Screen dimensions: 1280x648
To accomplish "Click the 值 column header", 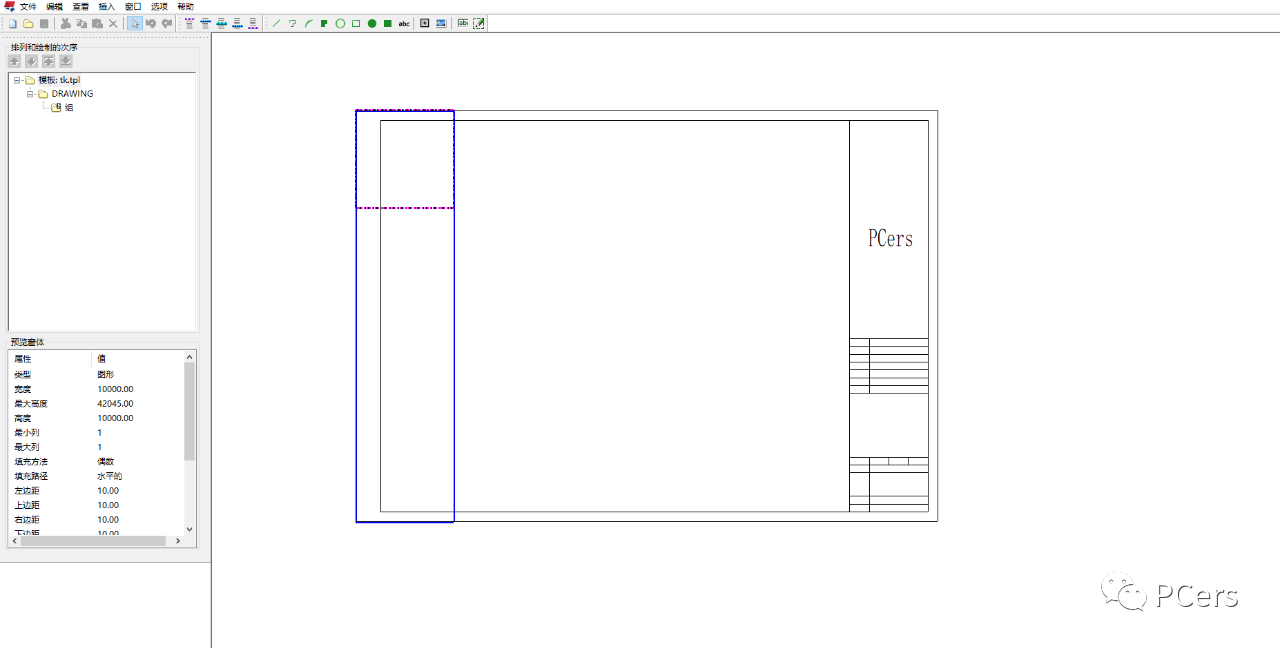I will click(101, 358).
